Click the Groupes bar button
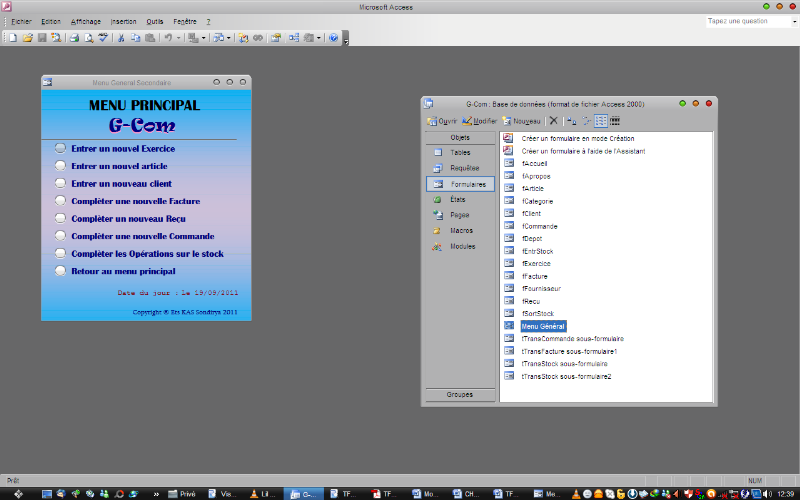 [460, 395]
